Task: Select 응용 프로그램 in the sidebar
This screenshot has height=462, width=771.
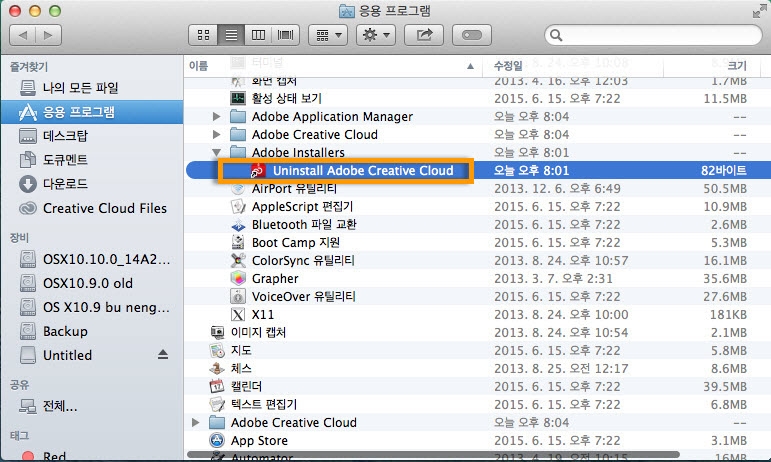Action: 91,112
